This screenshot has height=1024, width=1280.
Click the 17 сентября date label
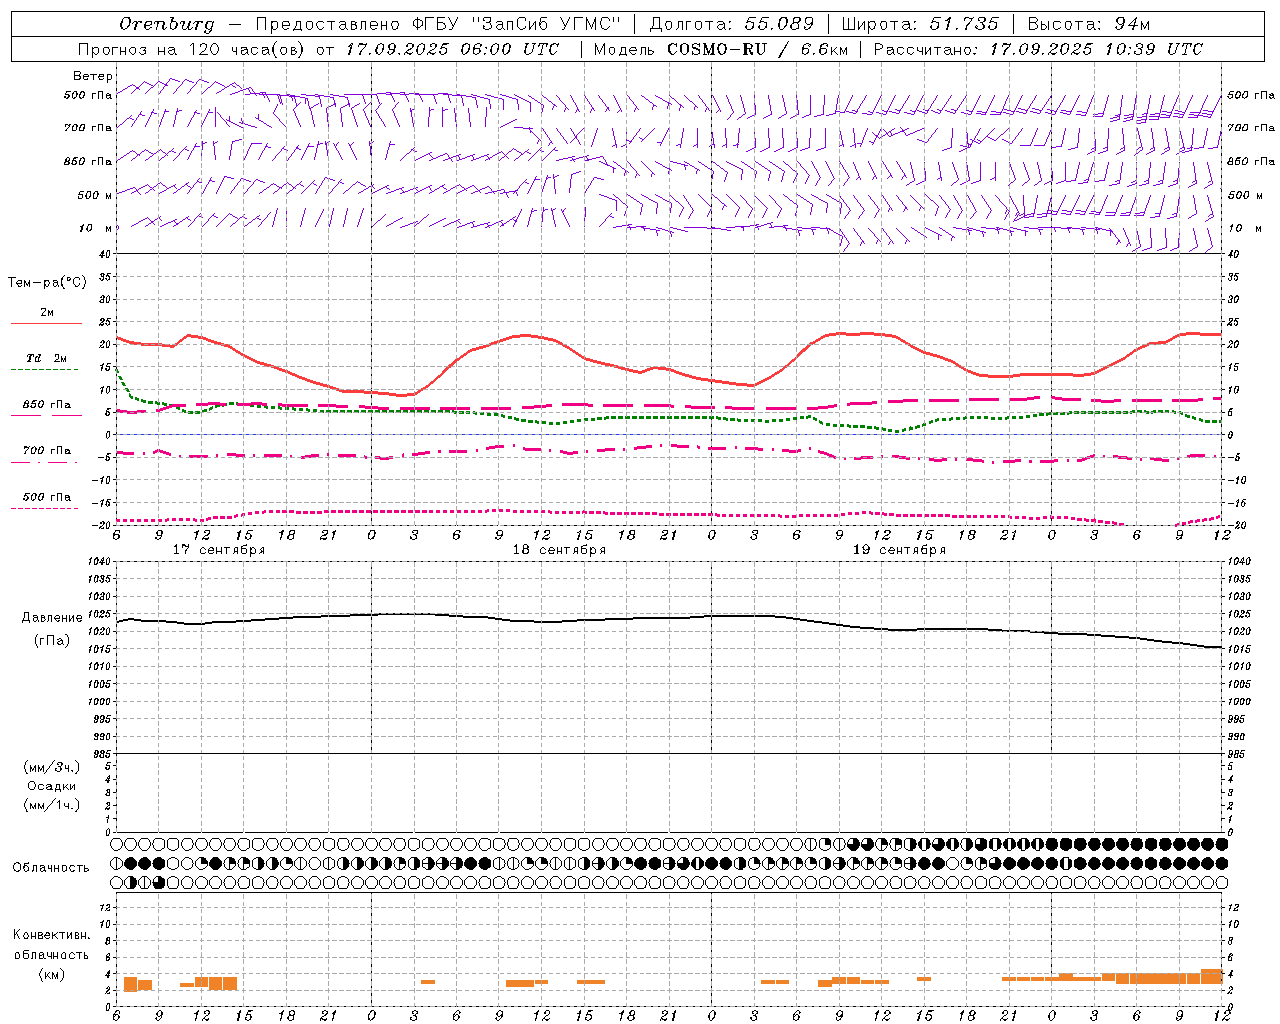pos(219,550)
